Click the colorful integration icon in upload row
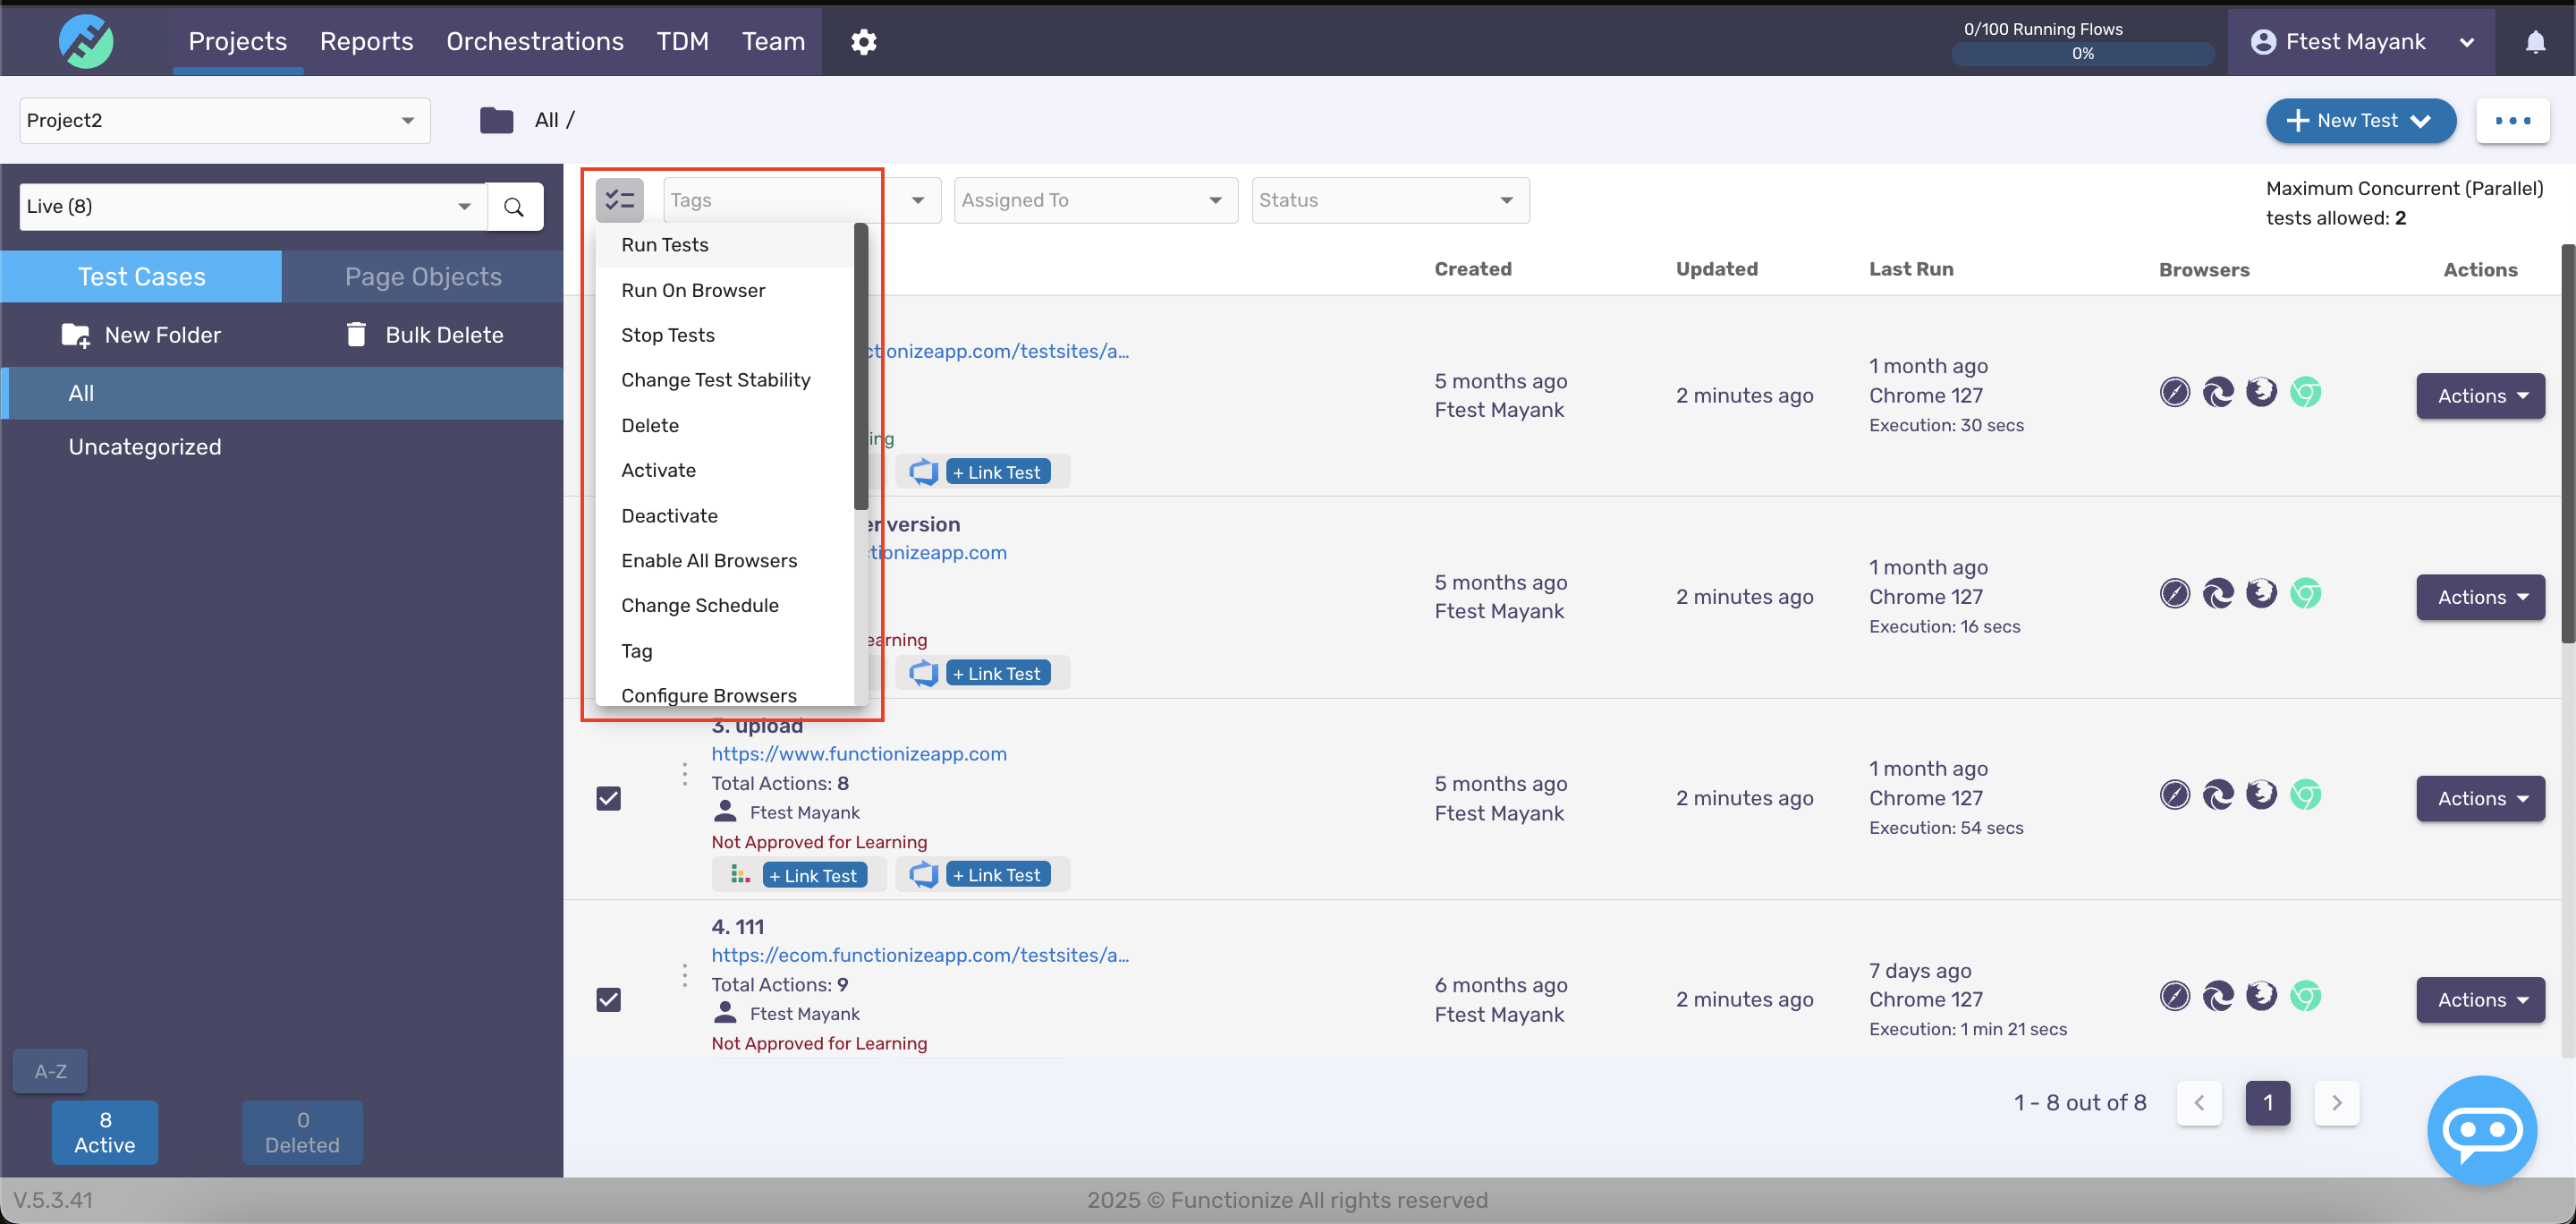This screenshot has height=1224, width=2576. 740,875
